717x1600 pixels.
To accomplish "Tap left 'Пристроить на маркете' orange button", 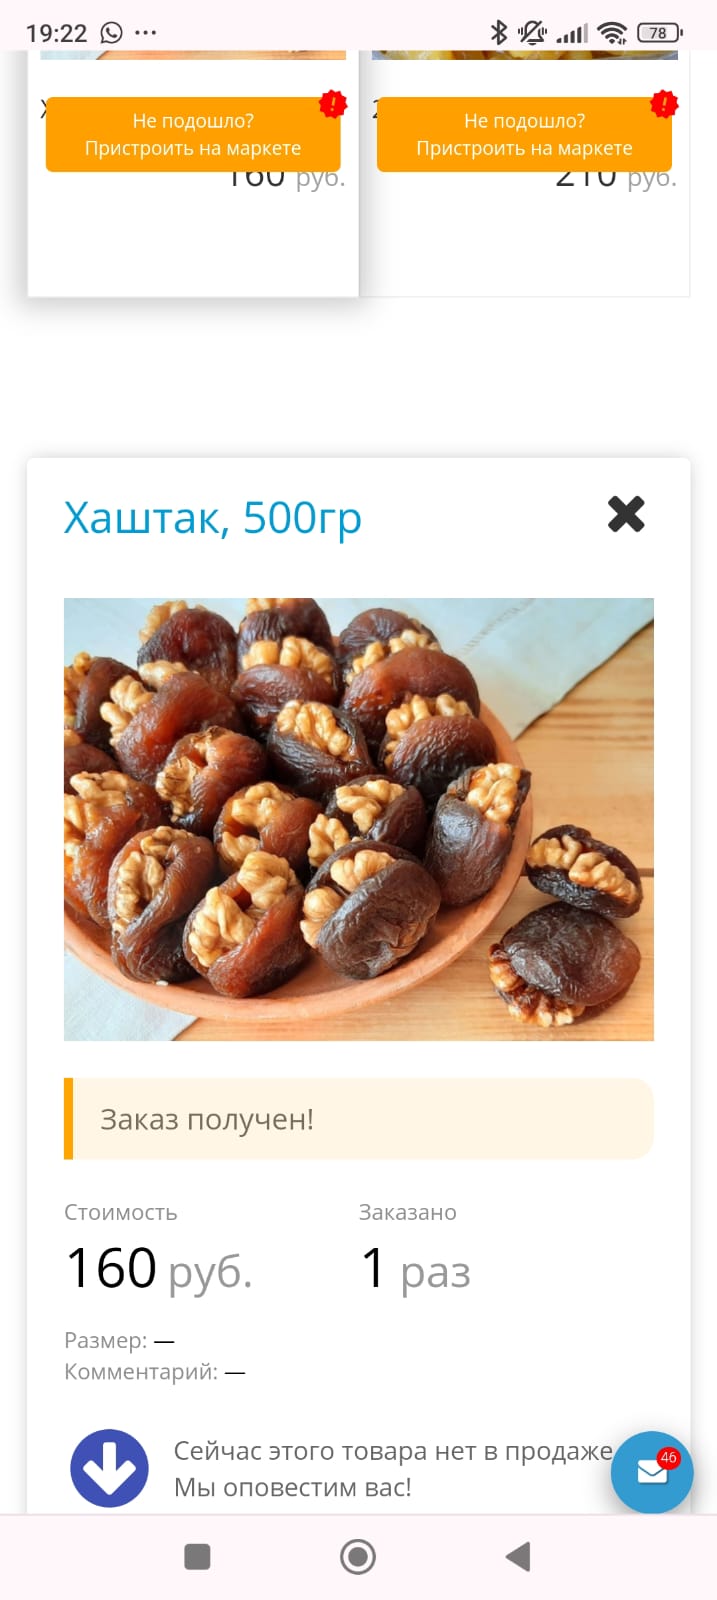I will [193, 134].
